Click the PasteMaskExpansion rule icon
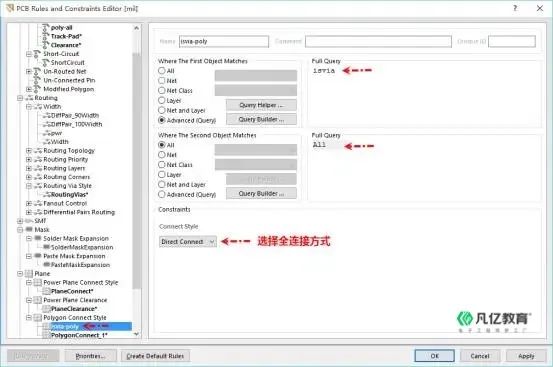The width and height of the screenshot is (553, 367). pyautogui.click(x=47, y=265)
